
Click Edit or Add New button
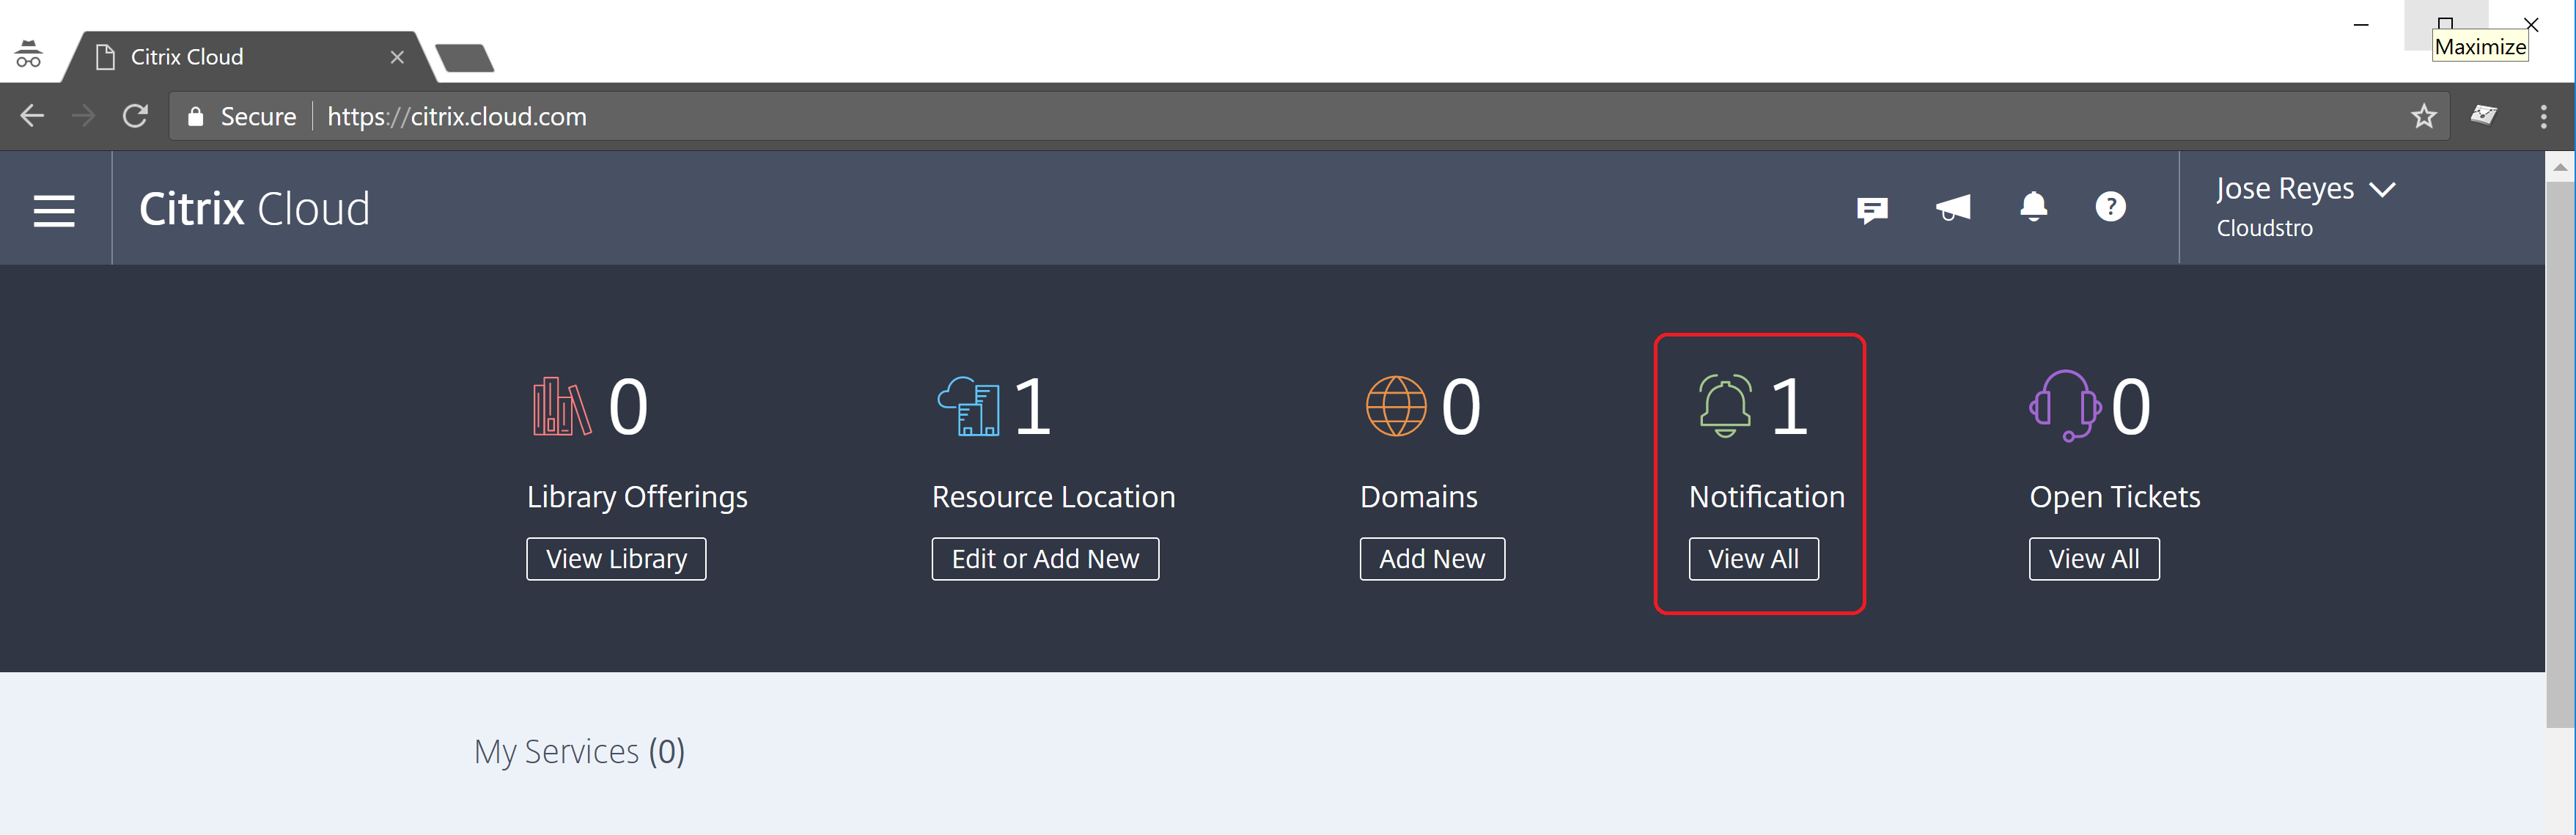point(1045,559)
